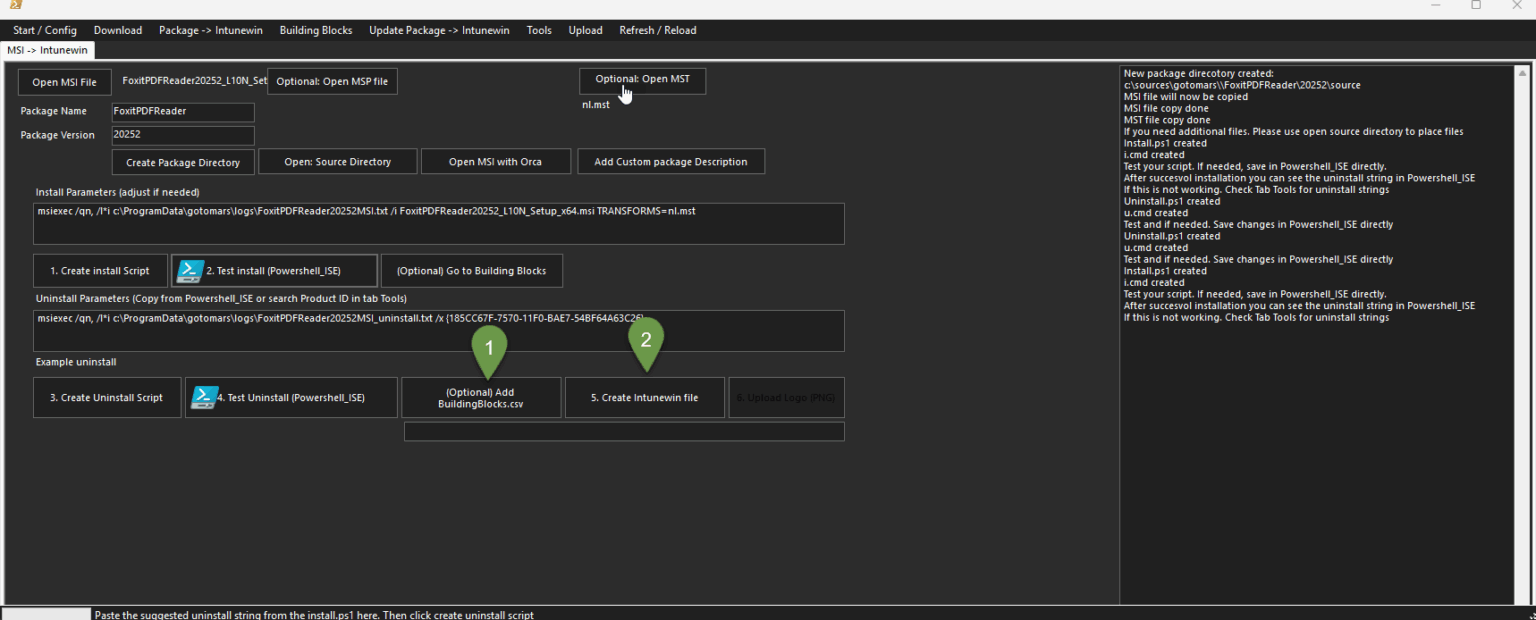Open the source directory
The width and height of the screenshot is (1536, 620).
[337, 161]
